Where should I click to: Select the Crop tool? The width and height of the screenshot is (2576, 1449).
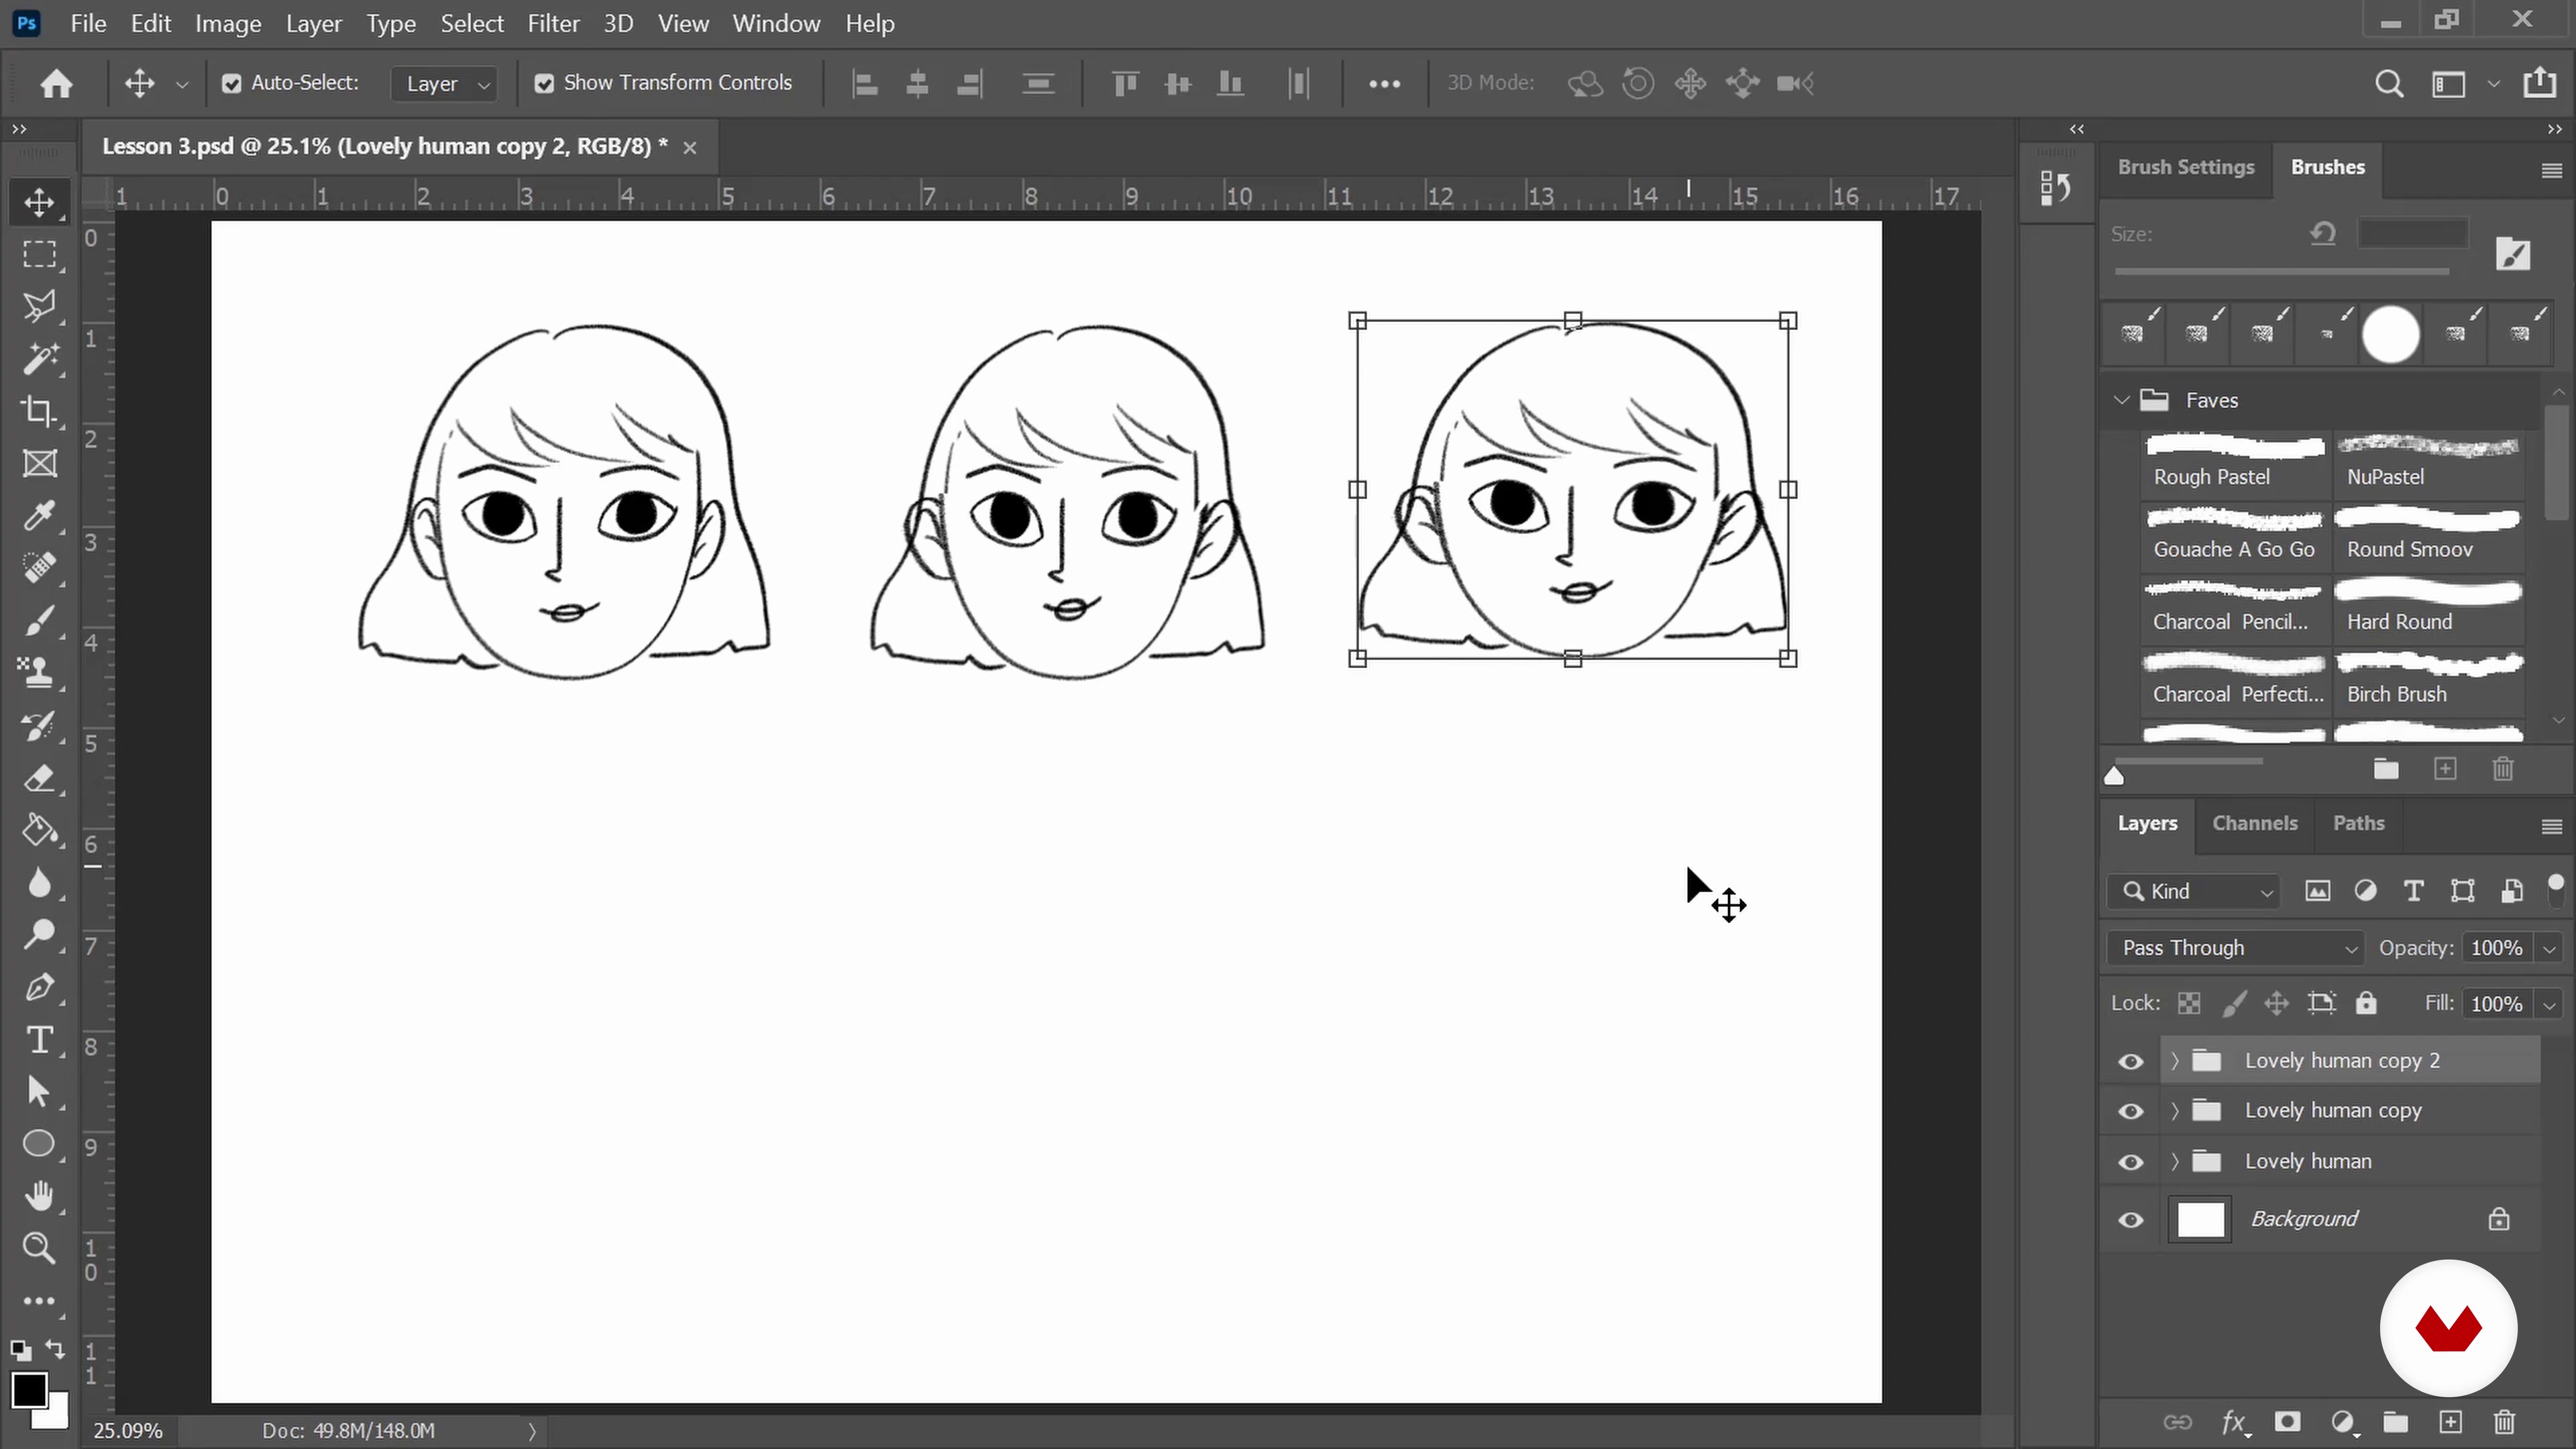40,411
